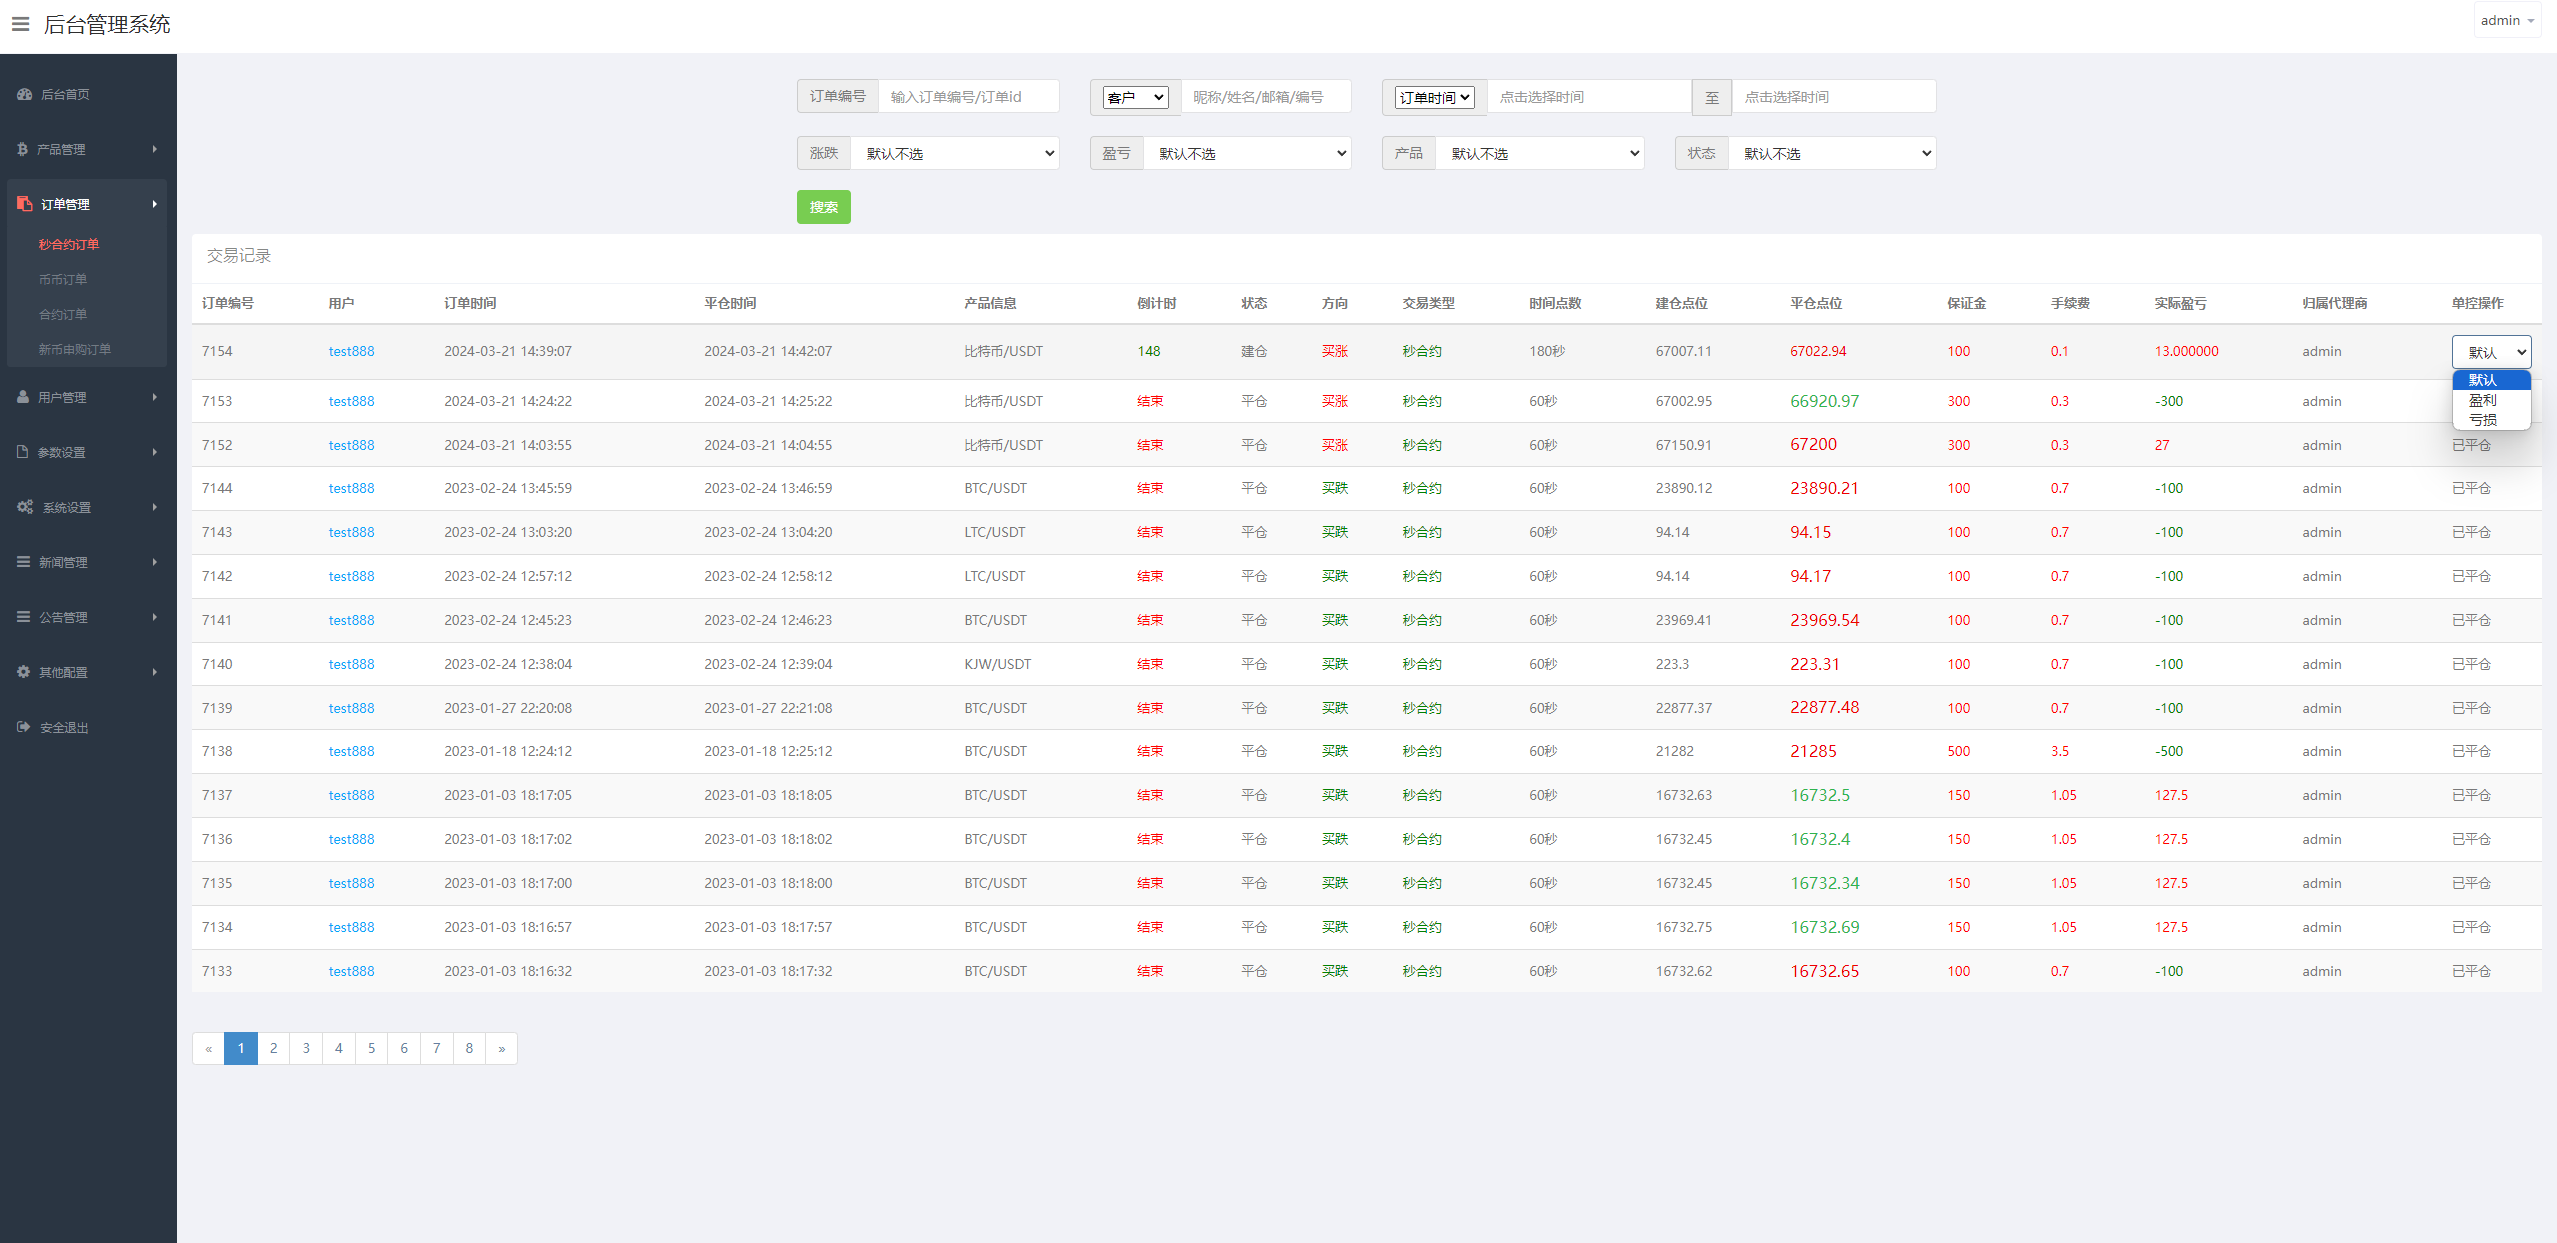Viewport: 2557px width, 1243px height.
Task: Click page 2 pagination button
Action: pos(272,1049)
